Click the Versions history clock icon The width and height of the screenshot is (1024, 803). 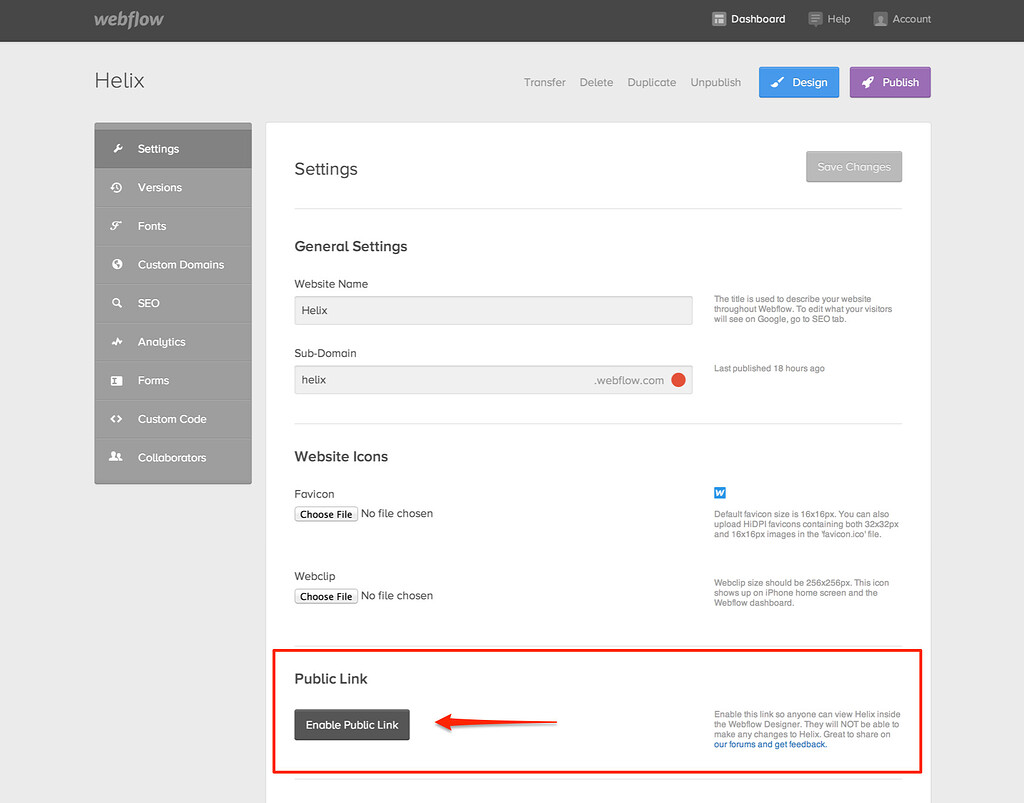point(117,187)
